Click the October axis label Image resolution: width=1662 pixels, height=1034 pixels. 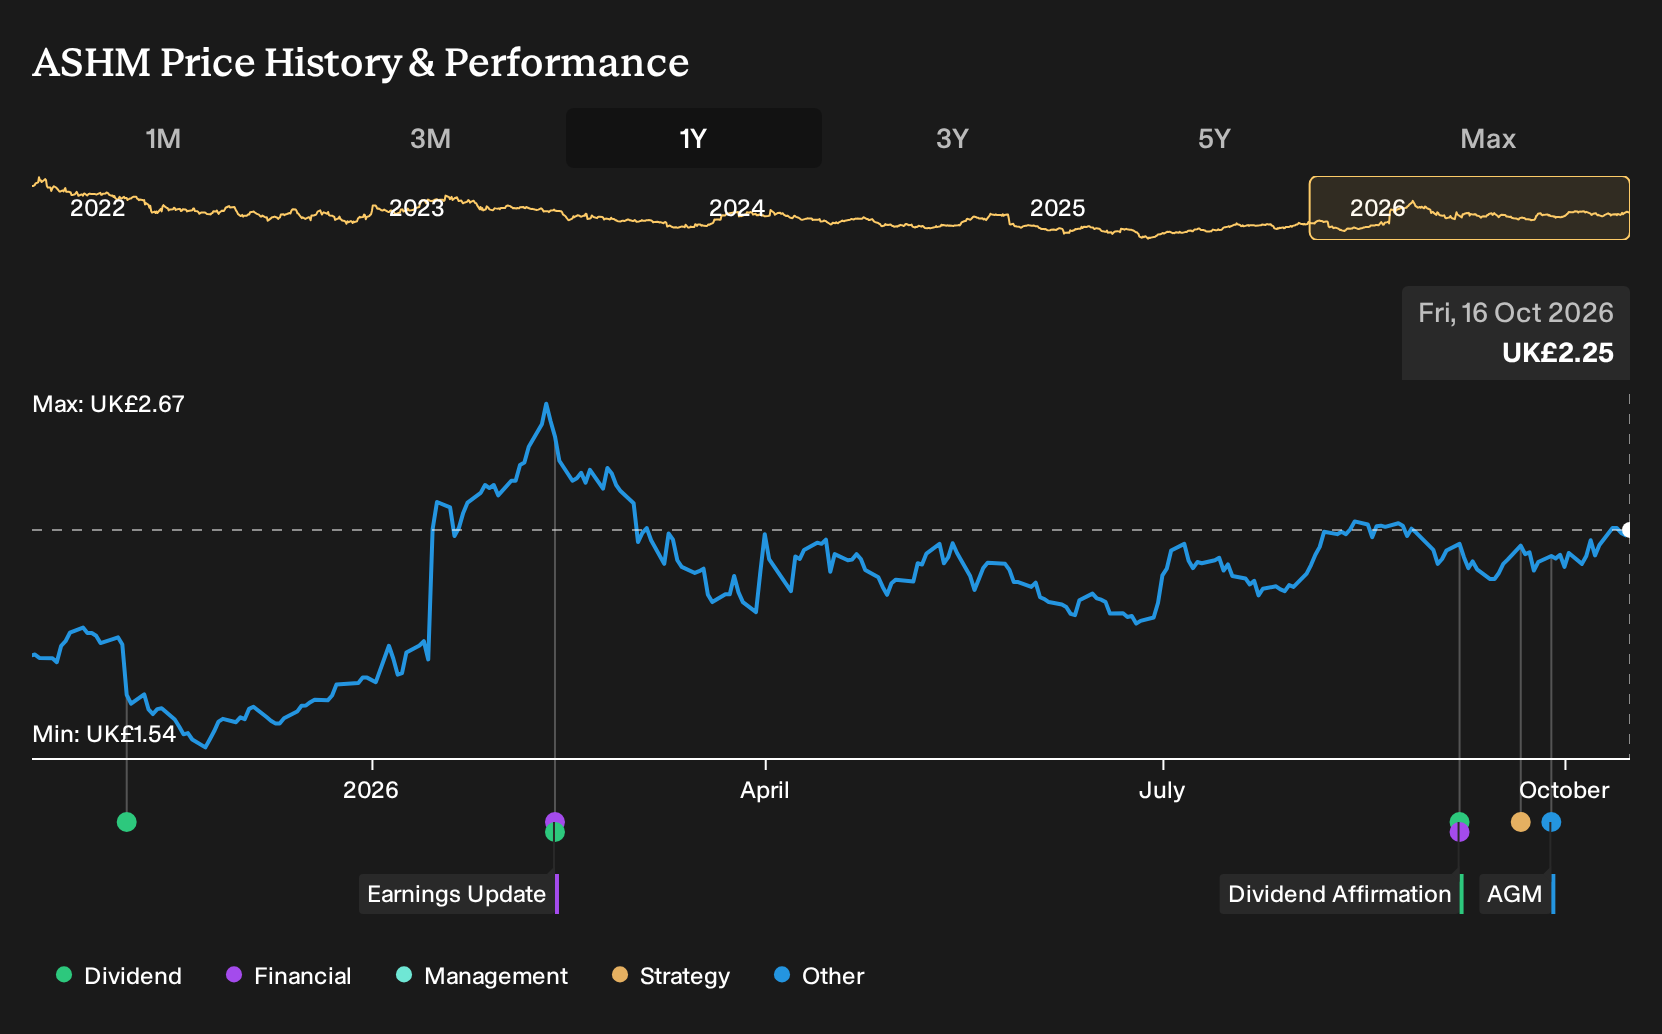tap(1564, 790)
